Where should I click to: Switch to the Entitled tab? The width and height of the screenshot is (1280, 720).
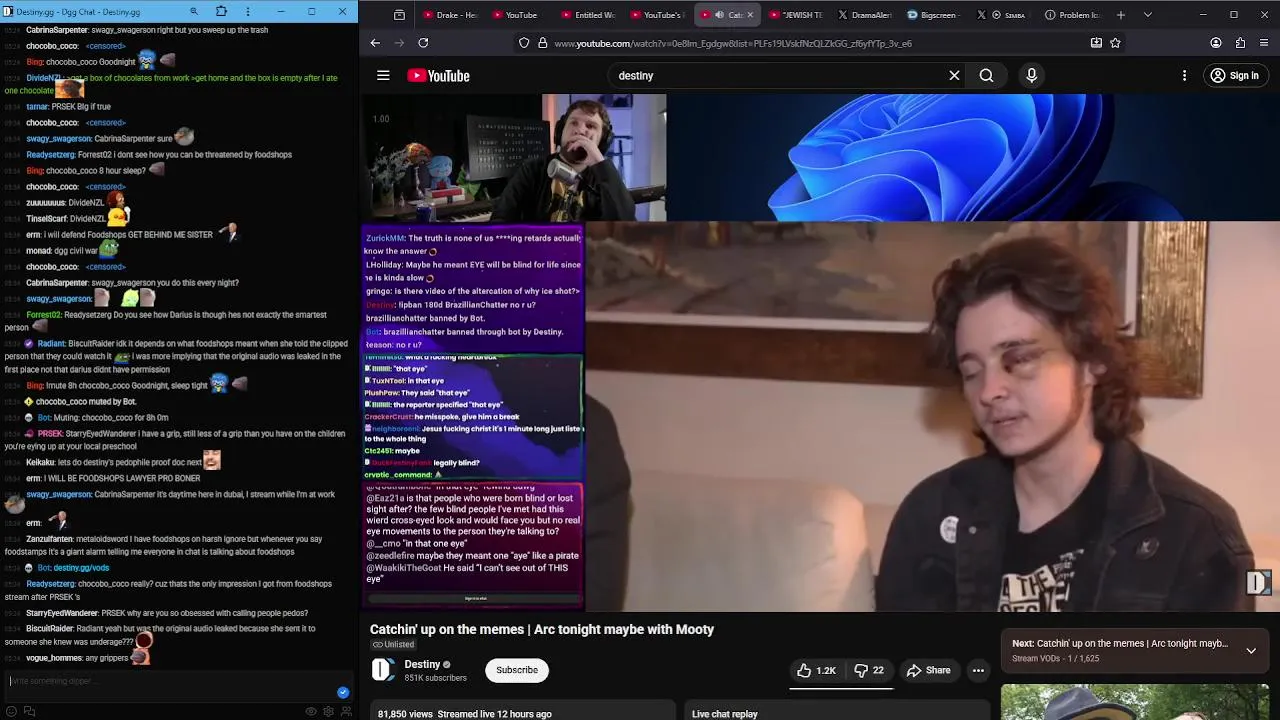pyautogui.click(x=590, y=15)
